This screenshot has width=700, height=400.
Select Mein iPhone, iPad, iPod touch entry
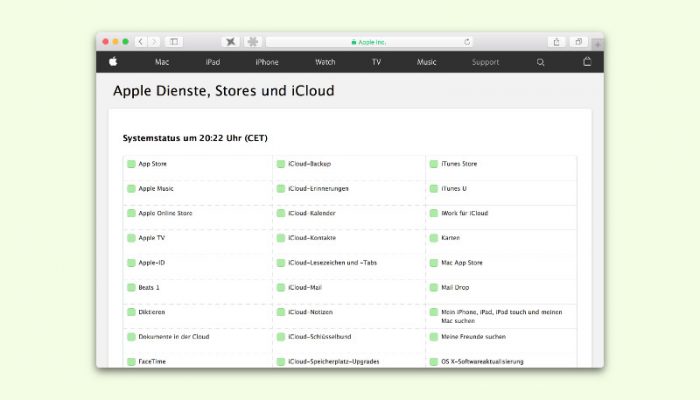(501, 316)
